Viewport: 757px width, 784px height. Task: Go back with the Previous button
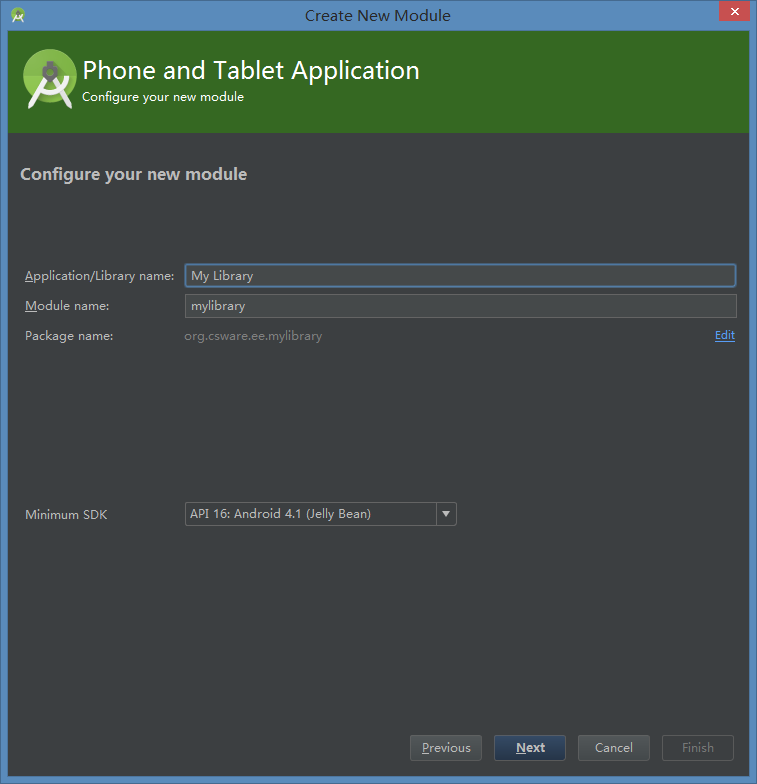coord(446,748)
